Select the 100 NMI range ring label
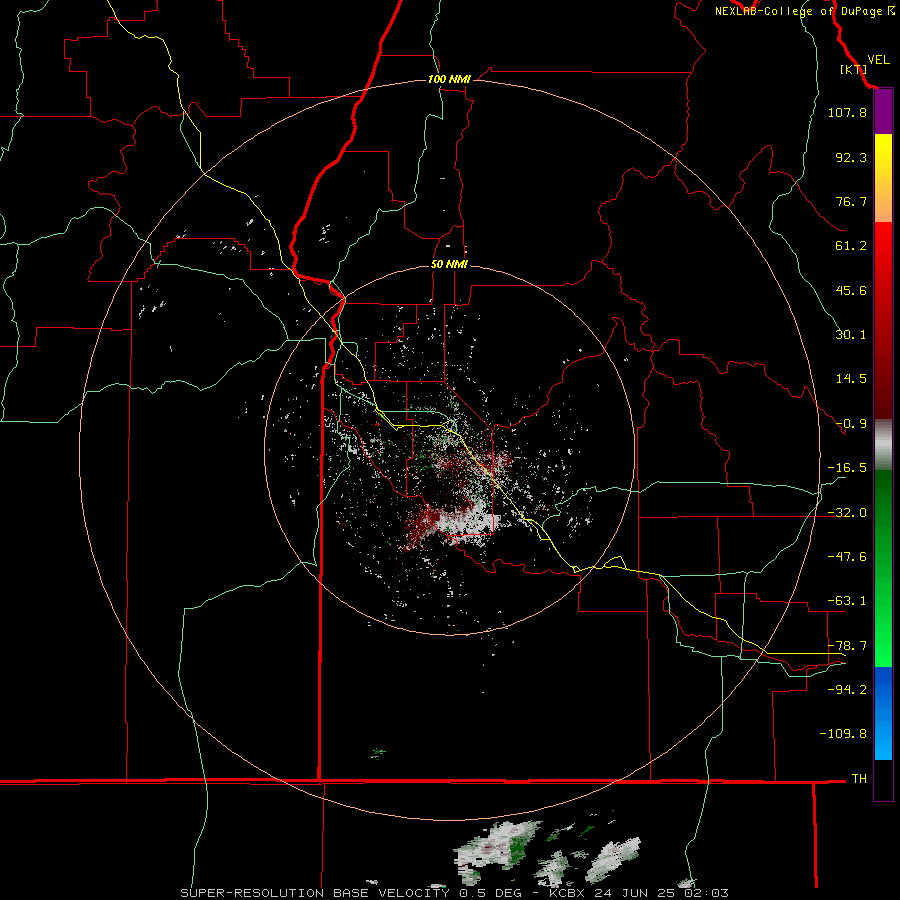Image resolution: width=900 pixels, height=900 pixels. [449, 79]
